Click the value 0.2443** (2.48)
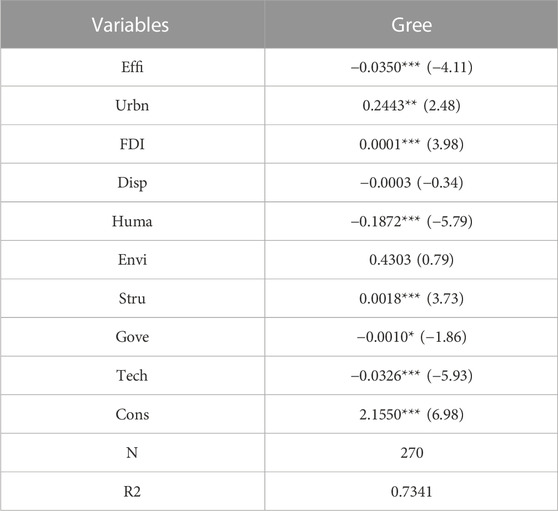This screenshot has width=558, height=511. 411,105
